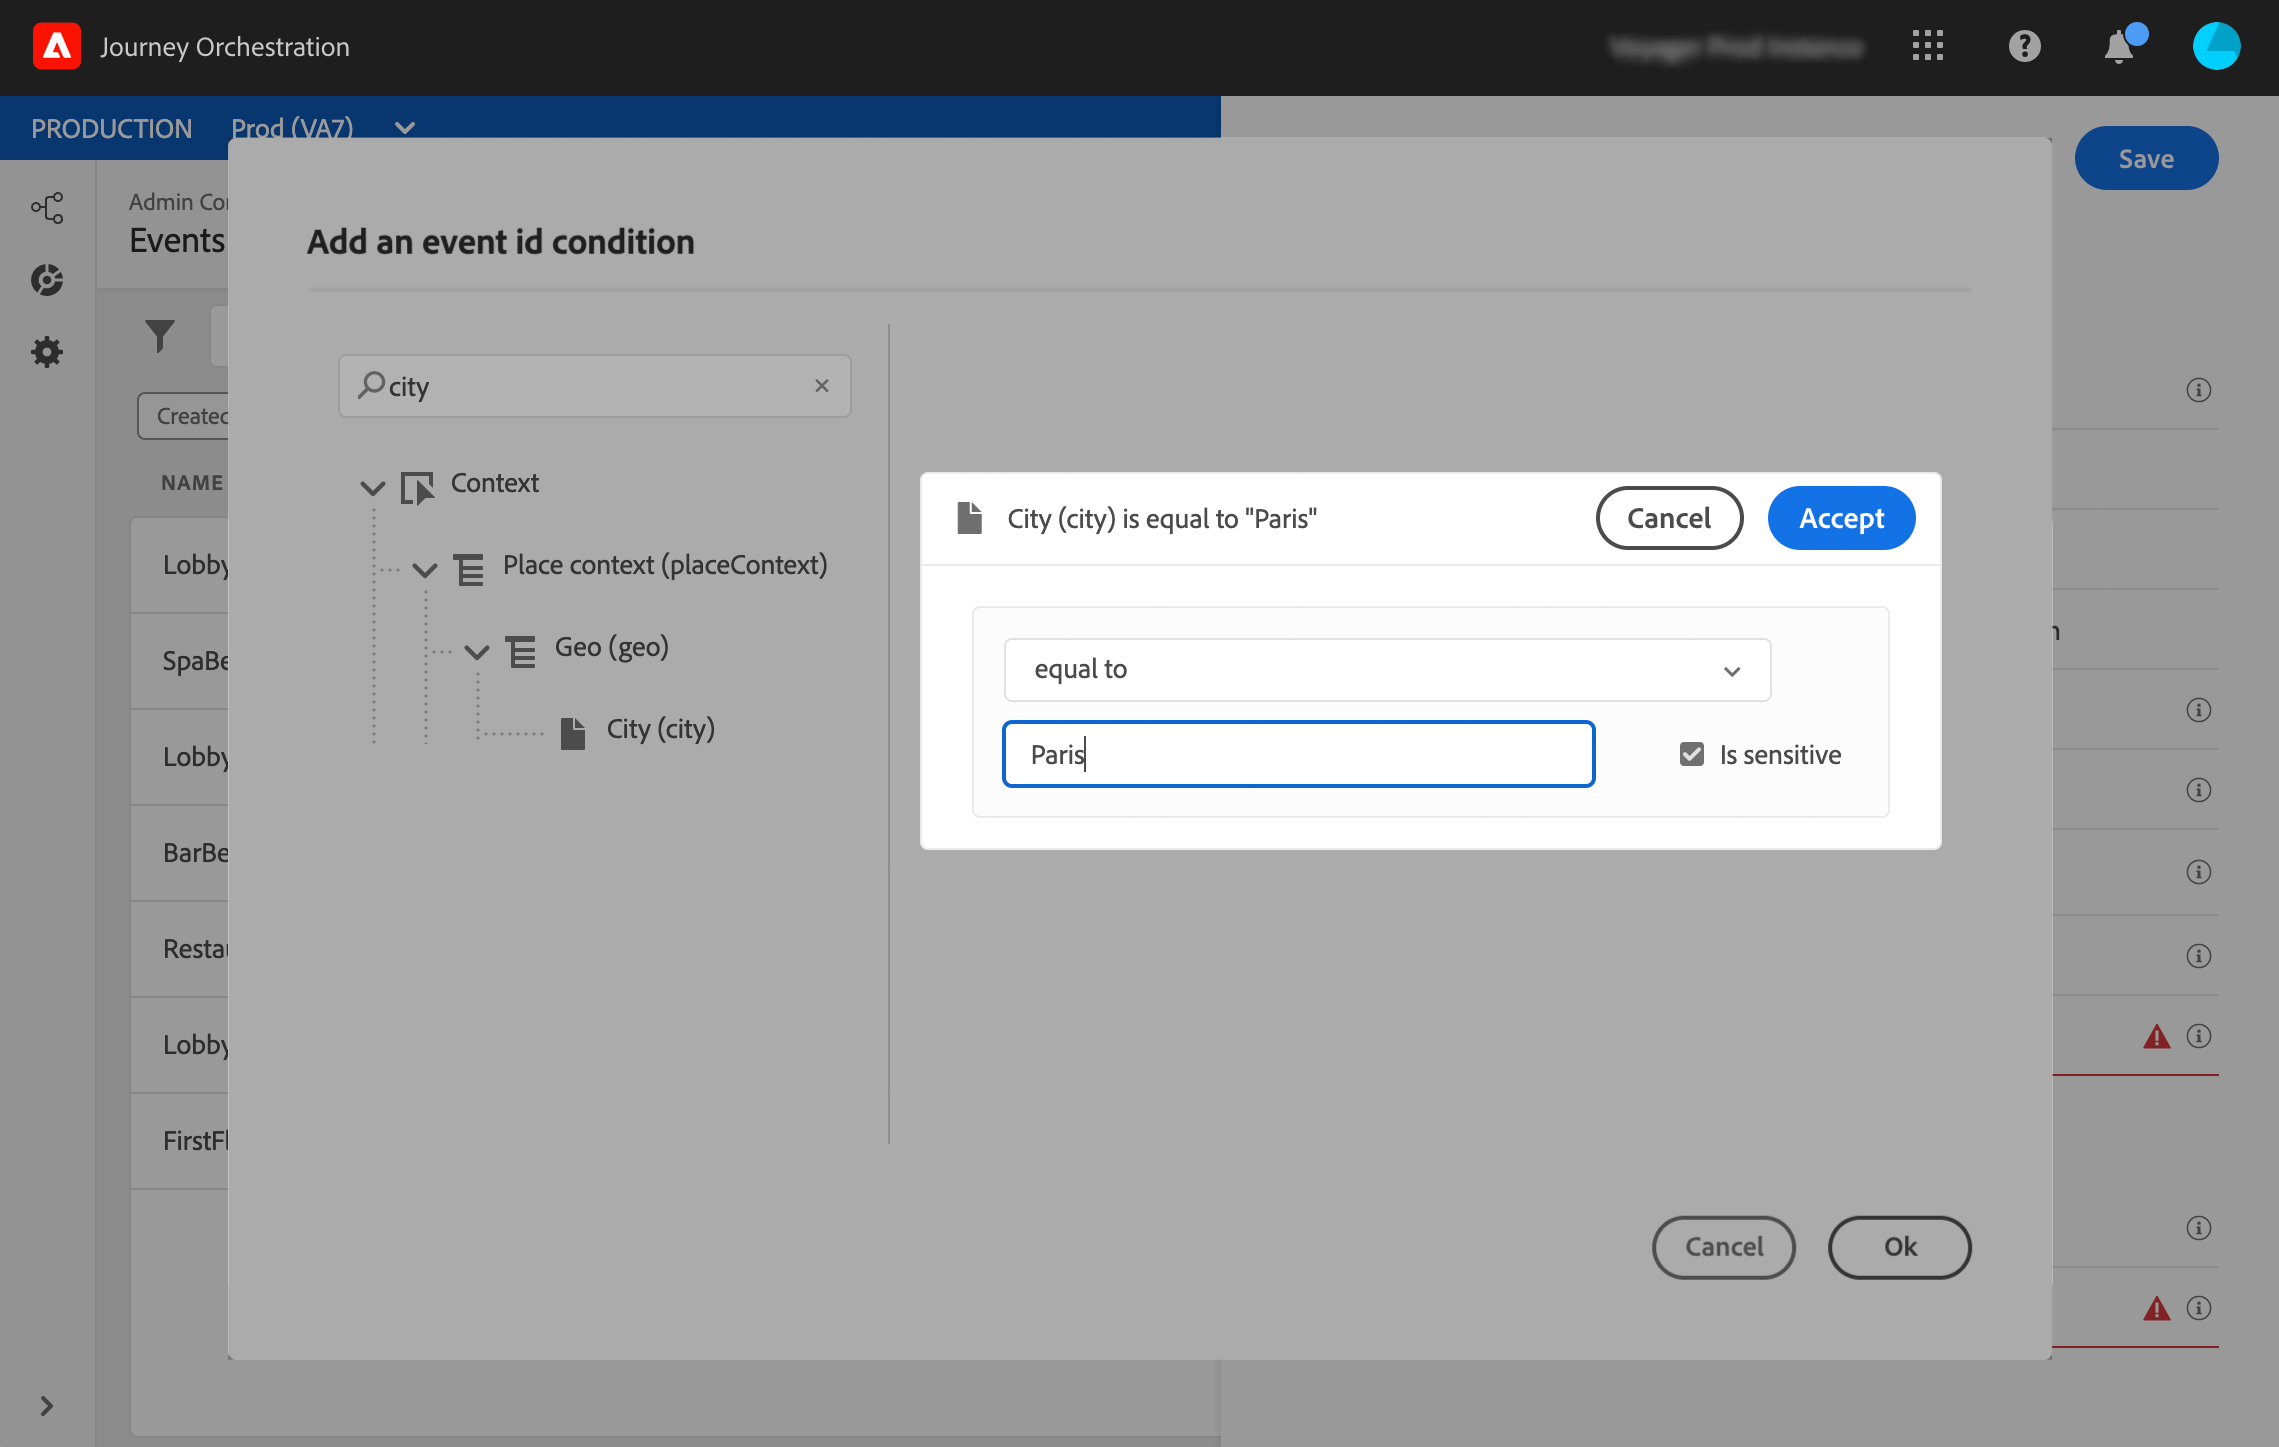Expand the left sidebar arrow
This screenshot has width=2279, height=1447.
click(x=46, y=1405)
